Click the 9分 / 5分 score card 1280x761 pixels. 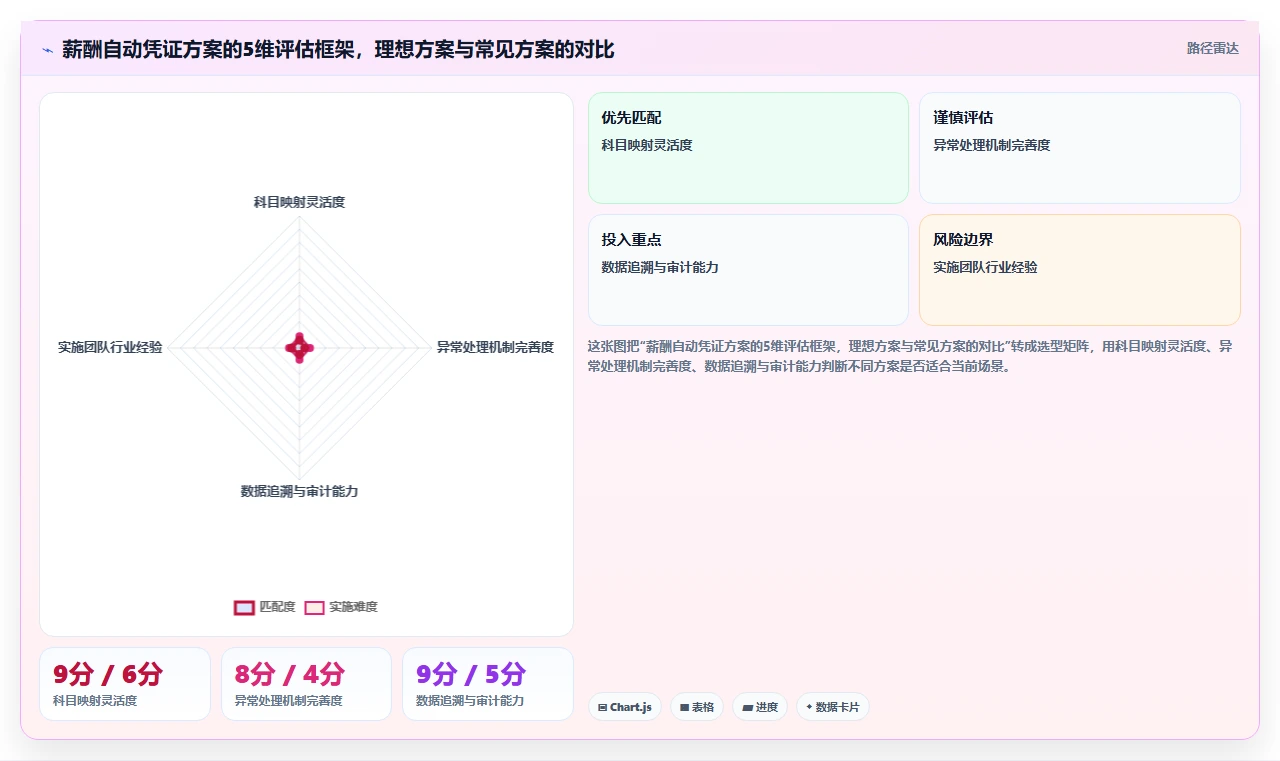coord(488,684)
